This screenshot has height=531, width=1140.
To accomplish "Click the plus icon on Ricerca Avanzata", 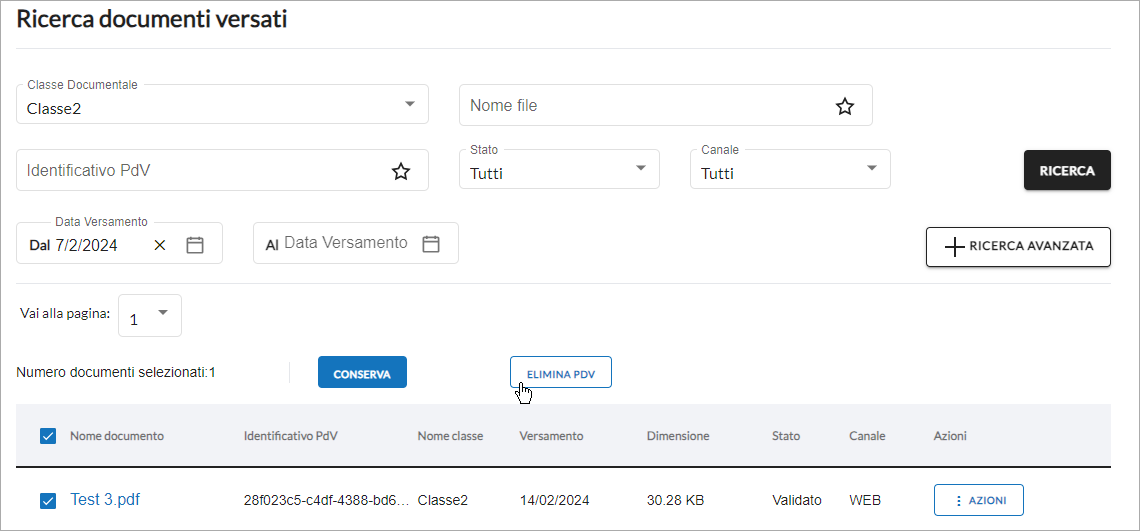I will tap(955, 247).
